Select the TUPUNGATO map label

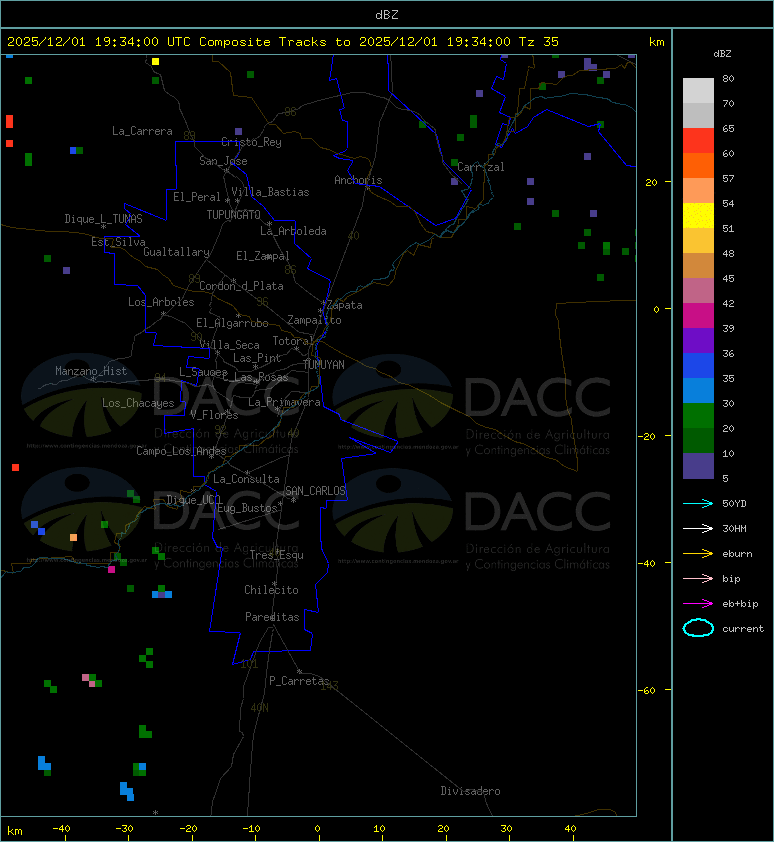[x=234, y=215]
